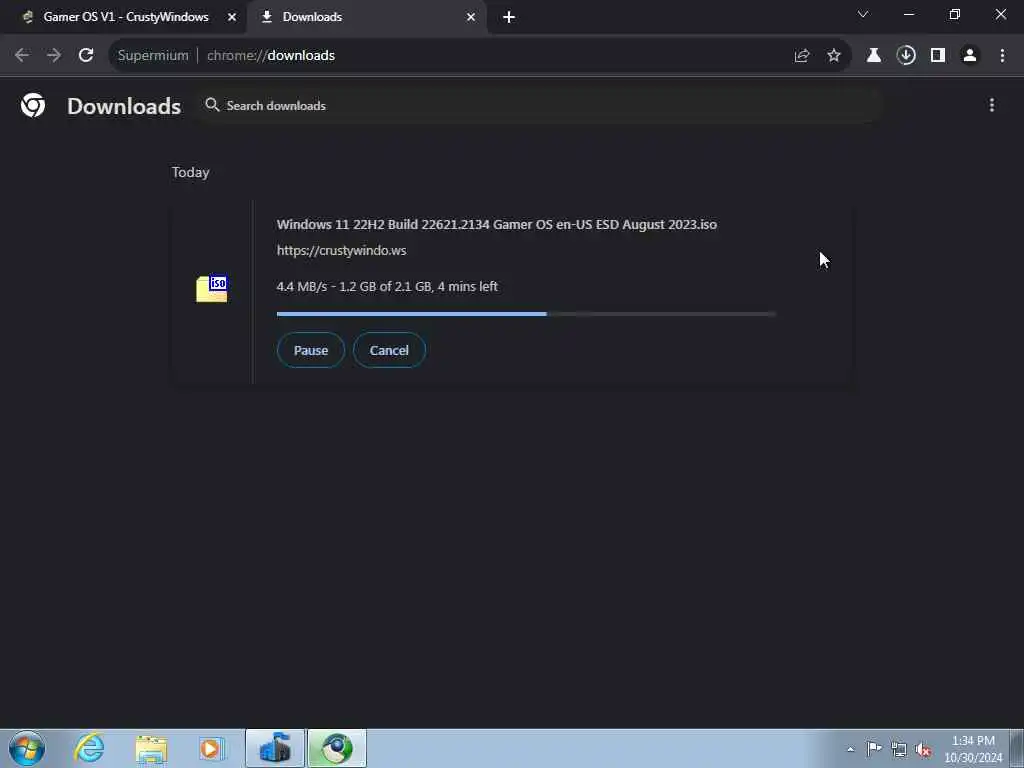Screen dimensions: 1024x768
Task: Click the Today date heading
Action: [x=191, y=172]
